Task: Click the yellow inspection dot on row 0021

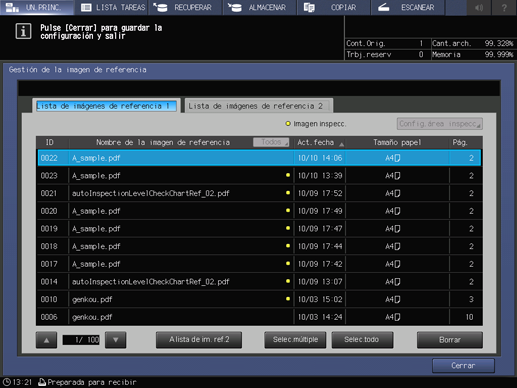Action: (x=288, y=192)
